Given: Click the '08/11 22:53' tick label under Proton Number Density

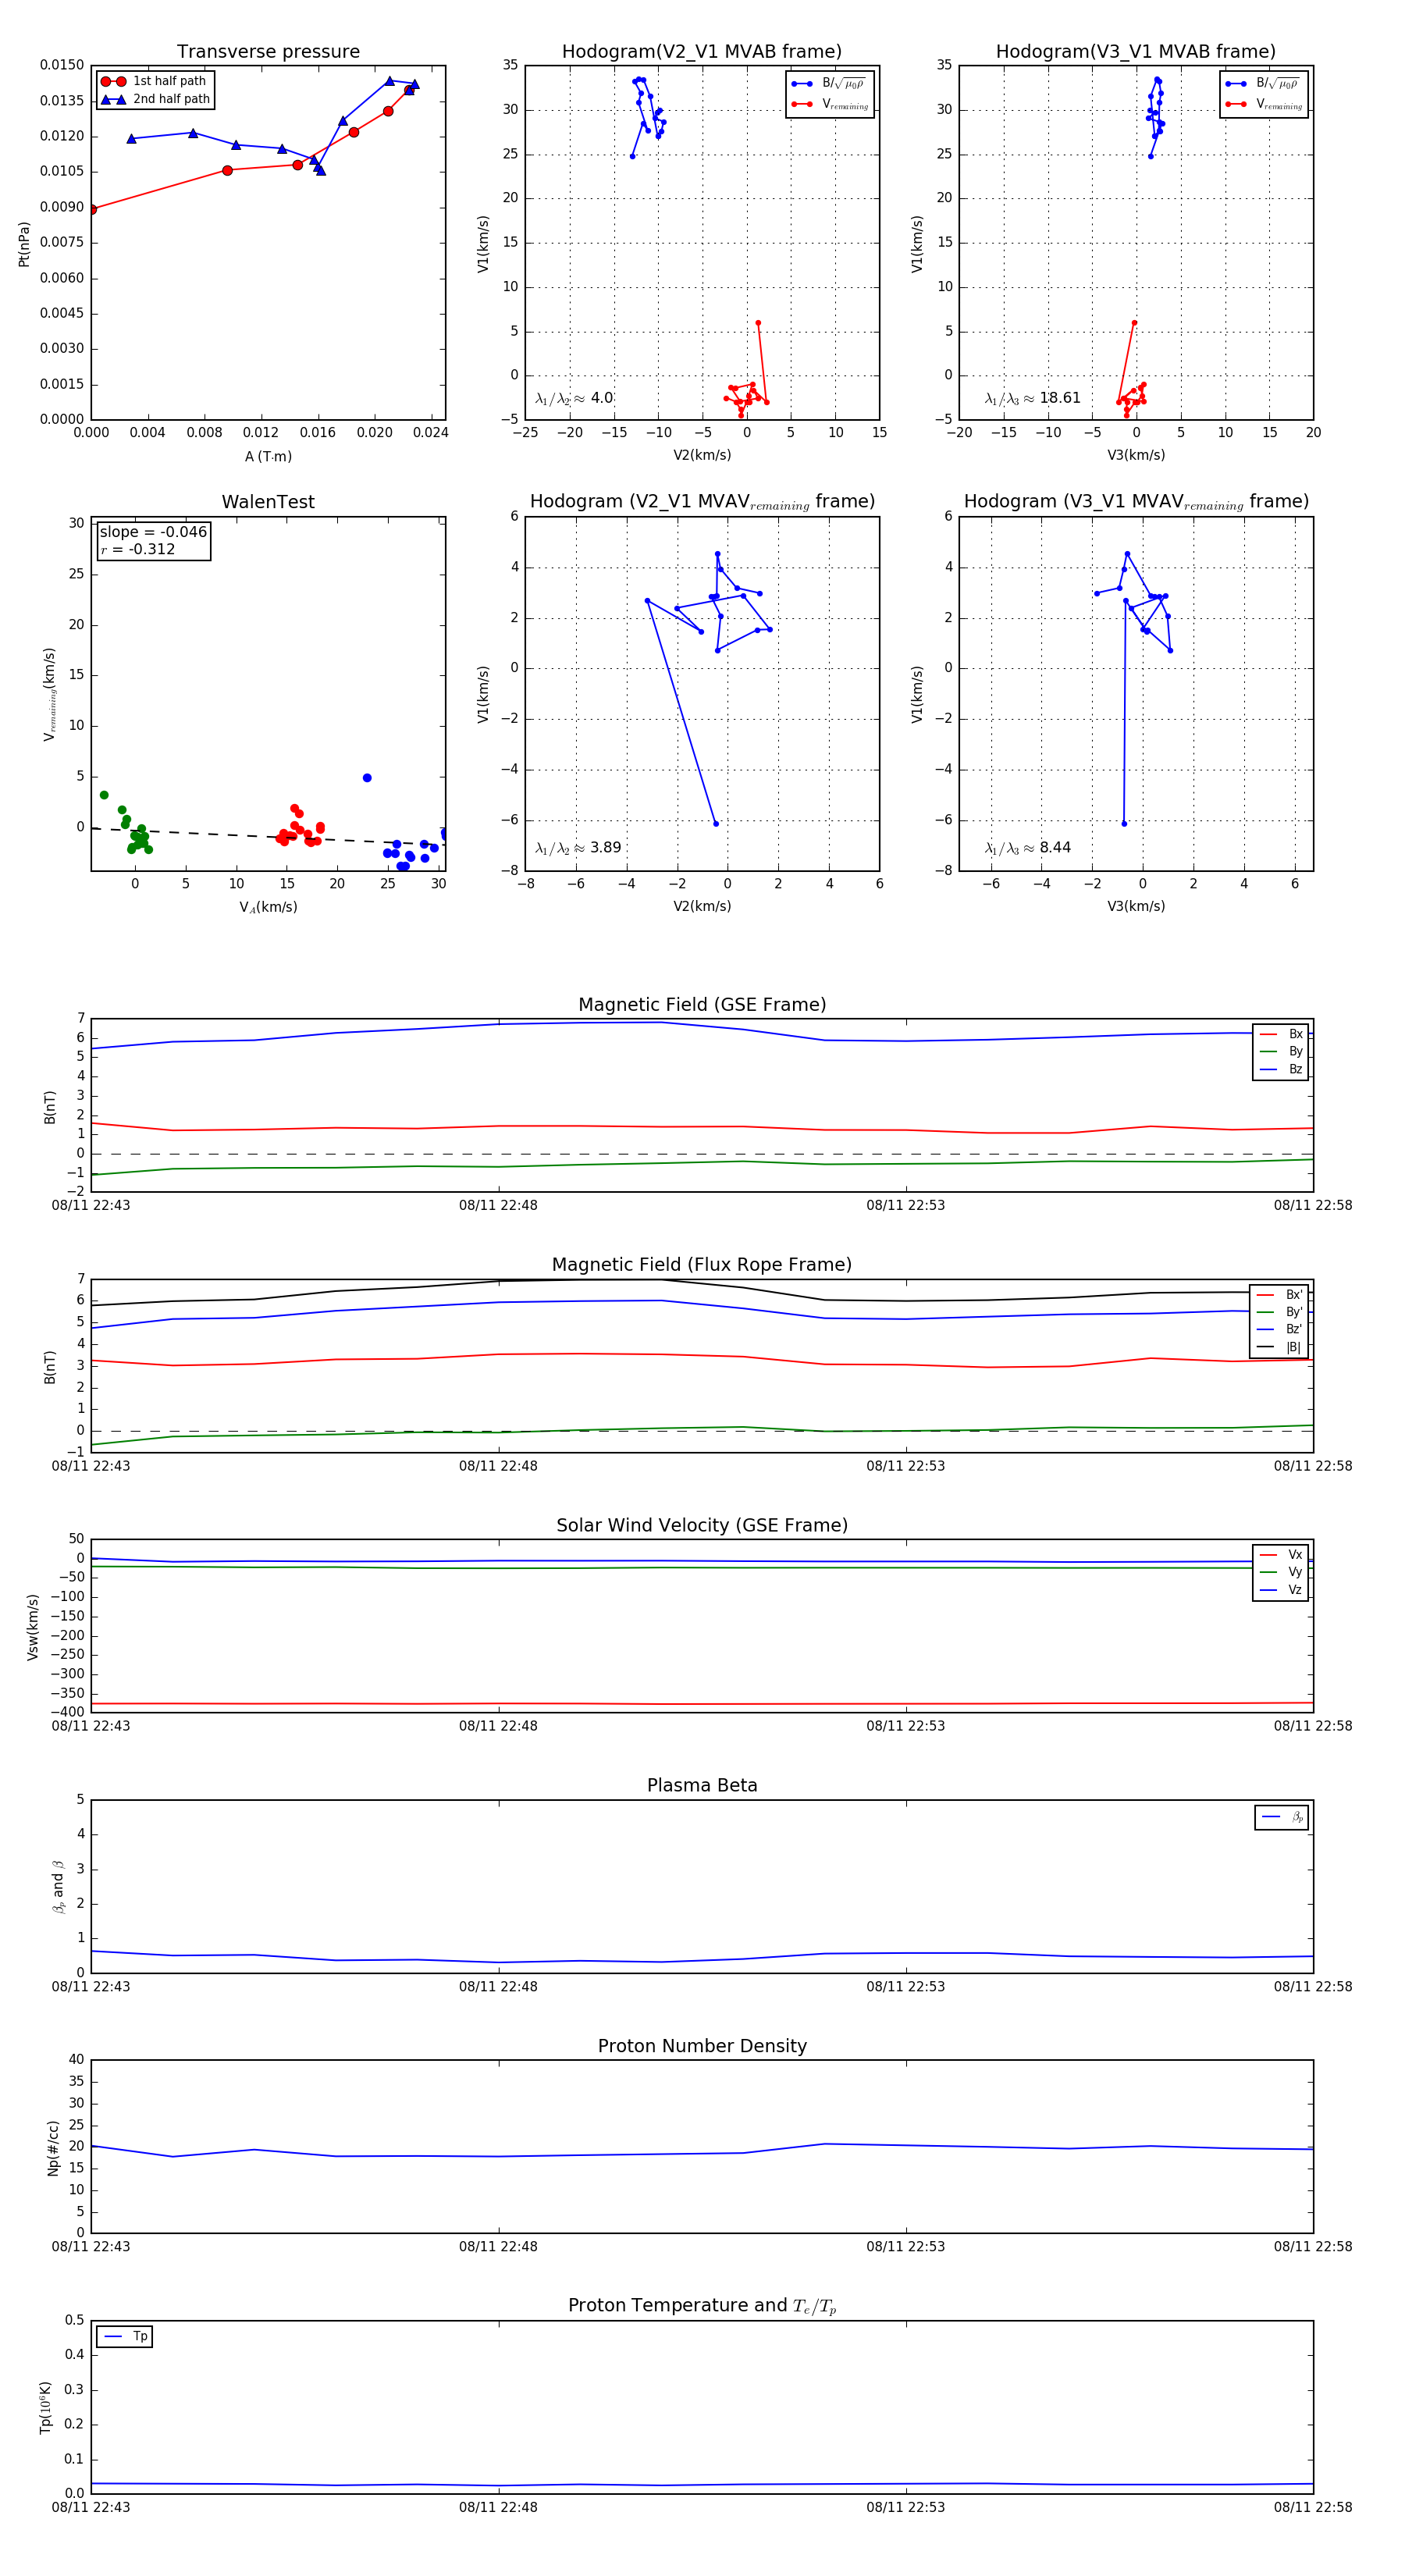Looking at the screenshot, I should tap(906, 2246).
